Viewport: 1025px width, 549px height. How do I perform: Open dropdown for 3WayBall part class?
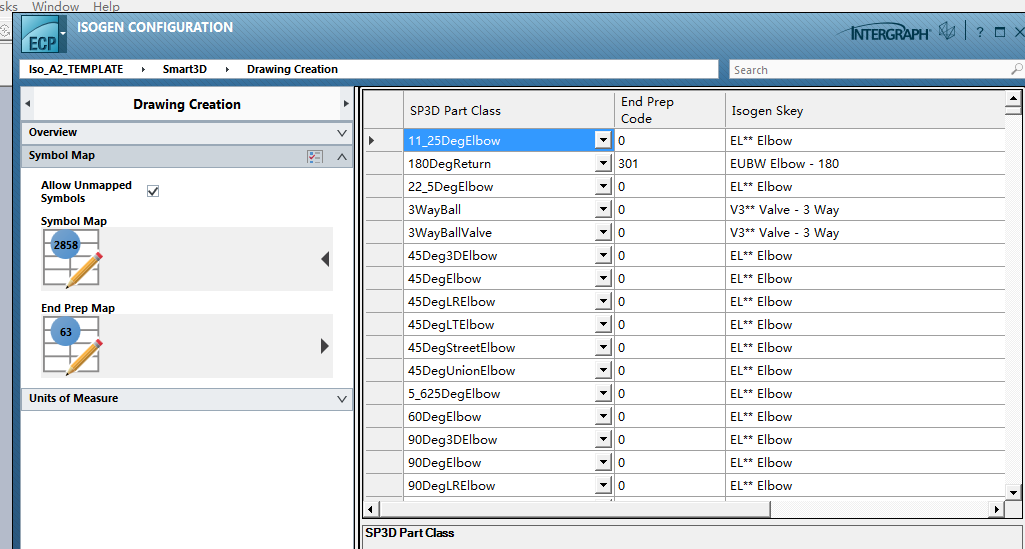pos(603,210)
